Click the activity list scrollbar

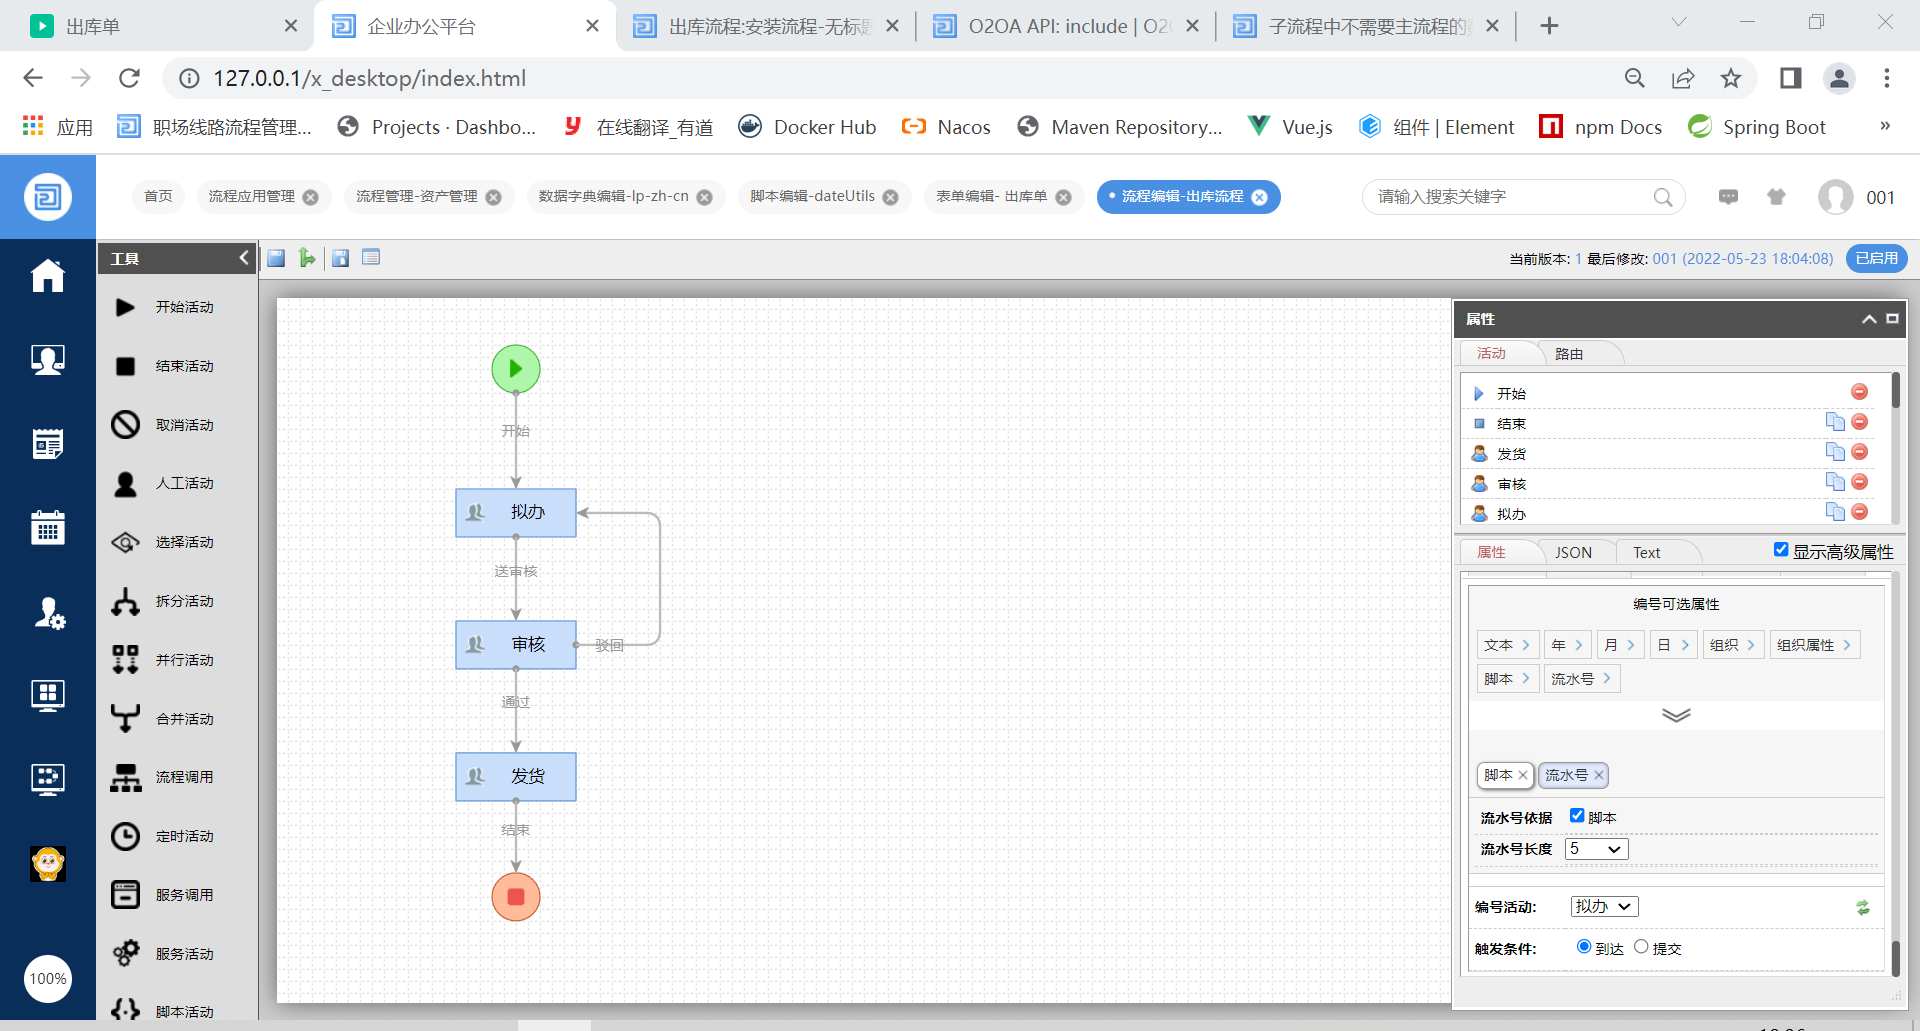point(1895,391)
